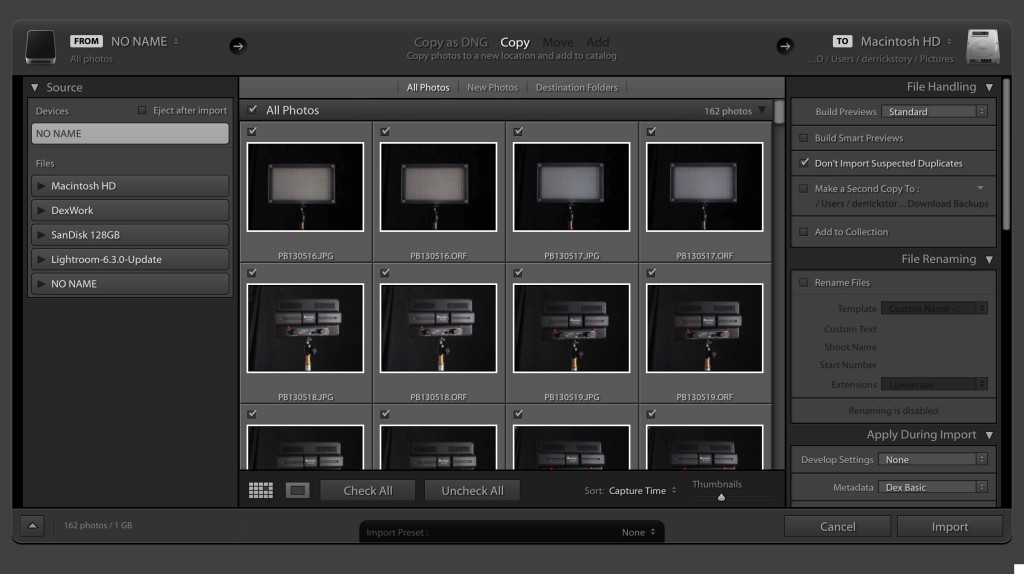The image size is (1024, 574).
Task: Collapse the Source panel triangle
Action: click(x=34, y=88)
